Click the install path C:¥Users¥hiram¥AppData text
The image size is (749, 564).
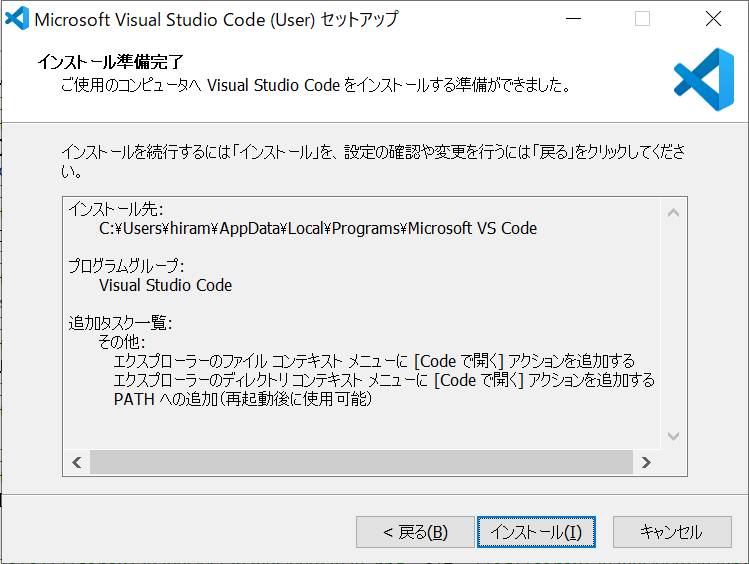coord(318,228)
